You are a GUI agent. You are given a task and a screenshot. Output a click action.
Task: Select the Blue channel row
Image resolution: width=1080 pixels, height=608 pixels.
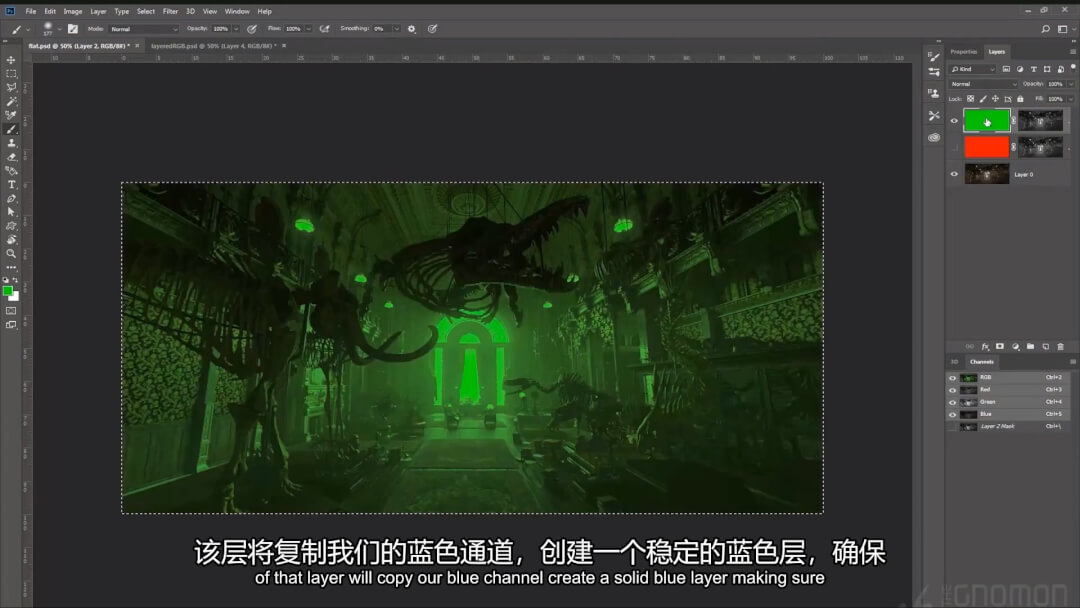tap(1008, 415)
